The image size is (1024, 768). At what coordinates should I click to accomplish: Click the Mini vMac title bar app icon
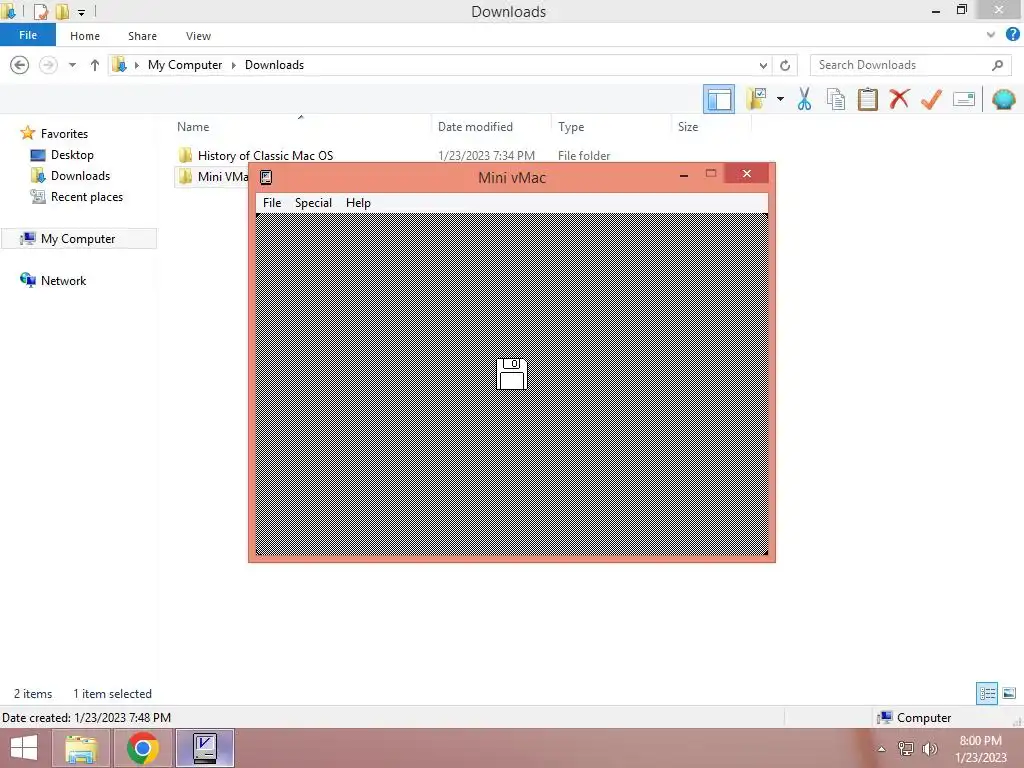pos(266,177)
